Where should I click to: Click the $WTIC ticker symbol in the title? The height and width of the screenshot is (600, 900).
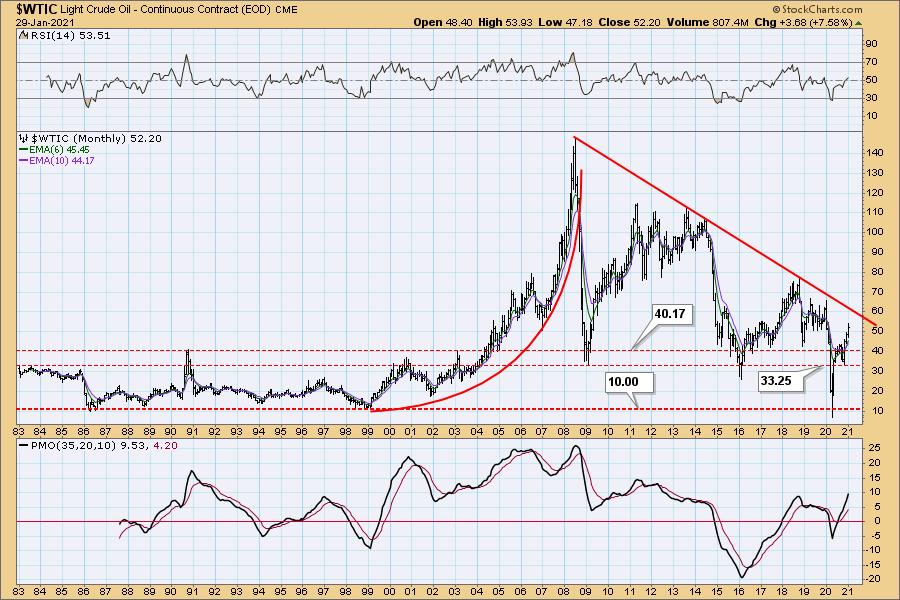pyautogui.click(x=37, y=9)
